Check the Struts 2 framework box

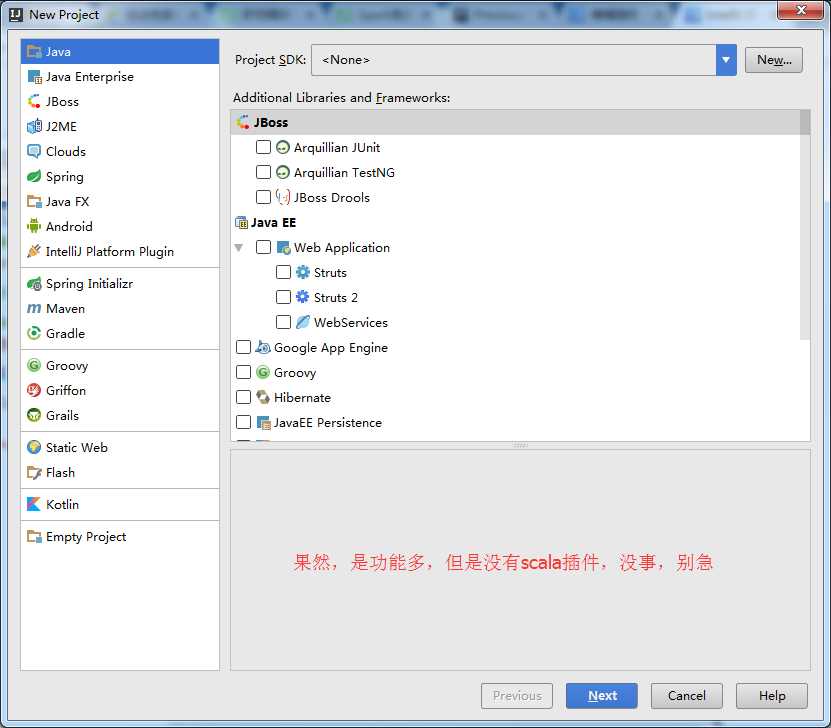[x=284, y=297]
